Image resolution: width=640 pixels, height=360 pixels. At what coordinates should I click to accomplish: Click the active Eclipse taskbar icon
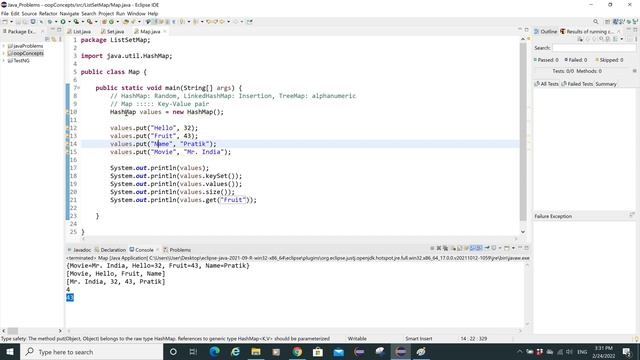pyautogui.click(x=400, y=351)
